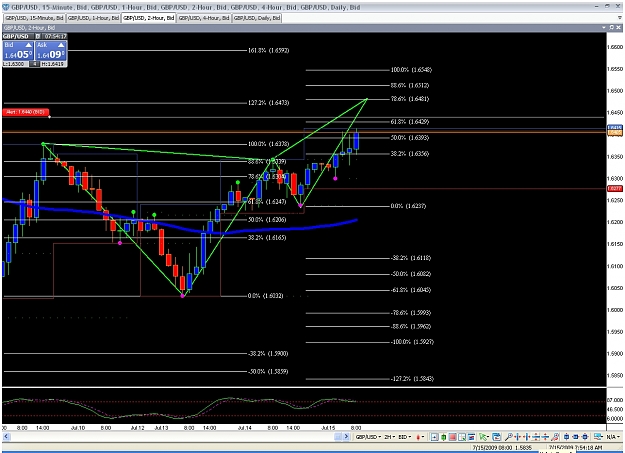The image size is (625, 453).
Task: Open the BID price type dropdown
Action: click(405, 437)
